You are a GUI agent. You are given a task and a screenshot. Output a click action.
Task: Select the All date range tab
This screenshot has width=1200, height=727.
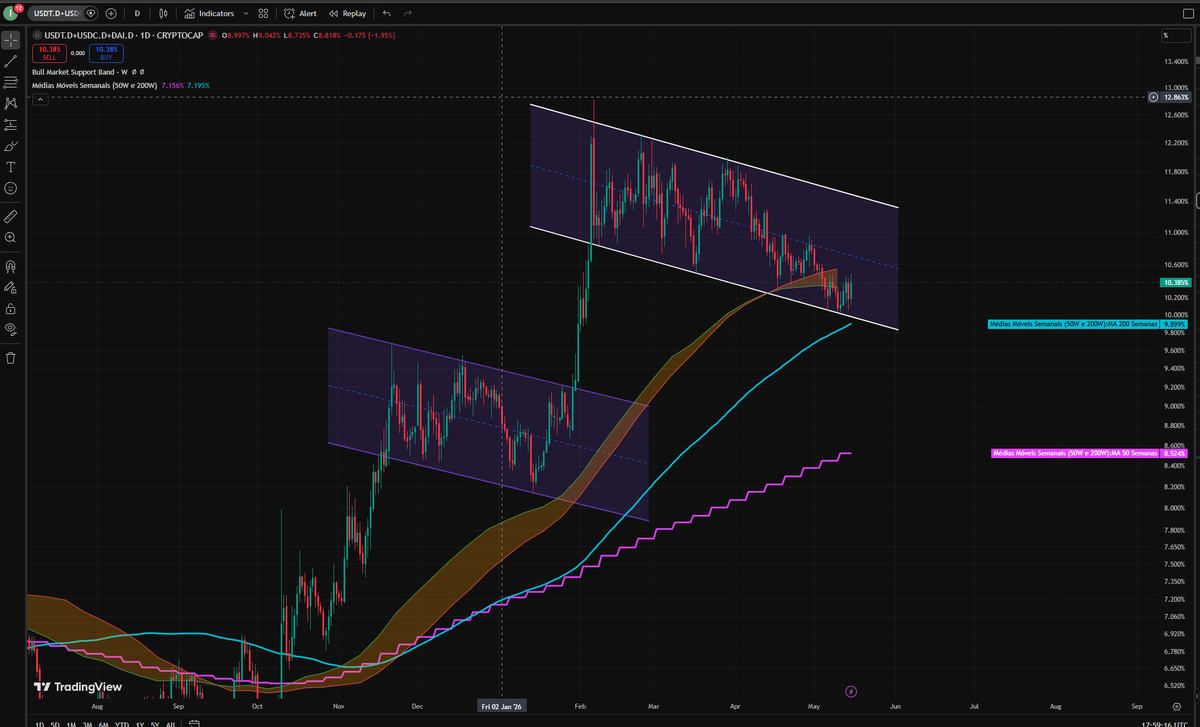click(x=171, y=723)
